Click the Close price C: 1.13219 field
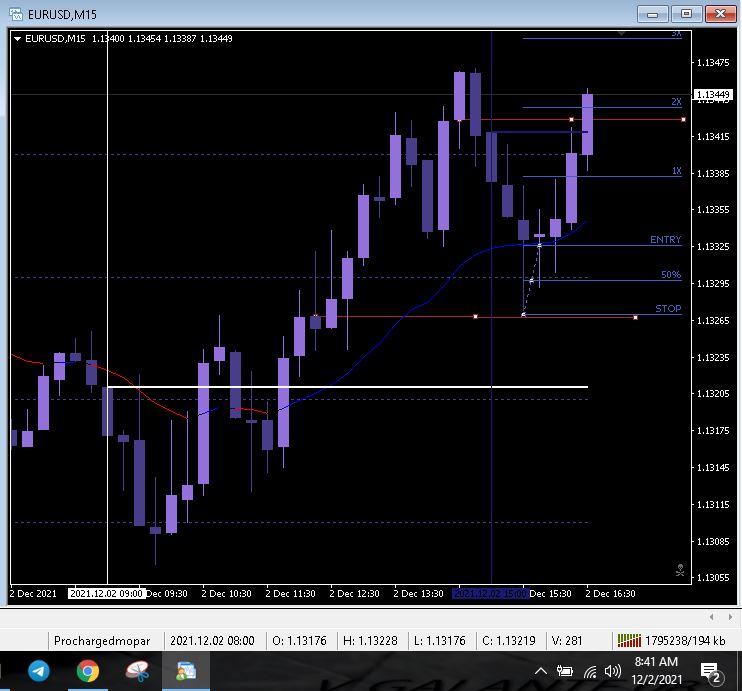Image resolution: width=742 pixels, height=691 pixels. (x=509, y=641)
